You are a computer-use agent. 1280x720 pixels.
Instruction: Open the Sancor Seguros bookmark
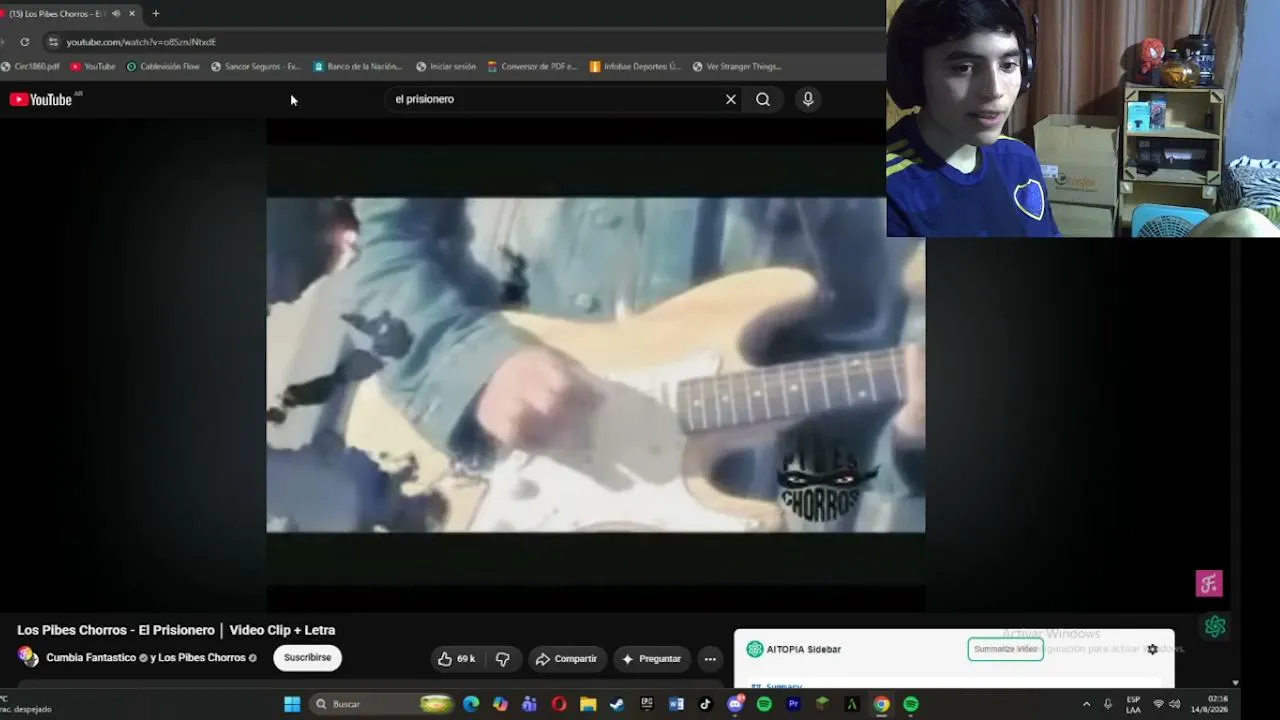click(x=256, y=67)
